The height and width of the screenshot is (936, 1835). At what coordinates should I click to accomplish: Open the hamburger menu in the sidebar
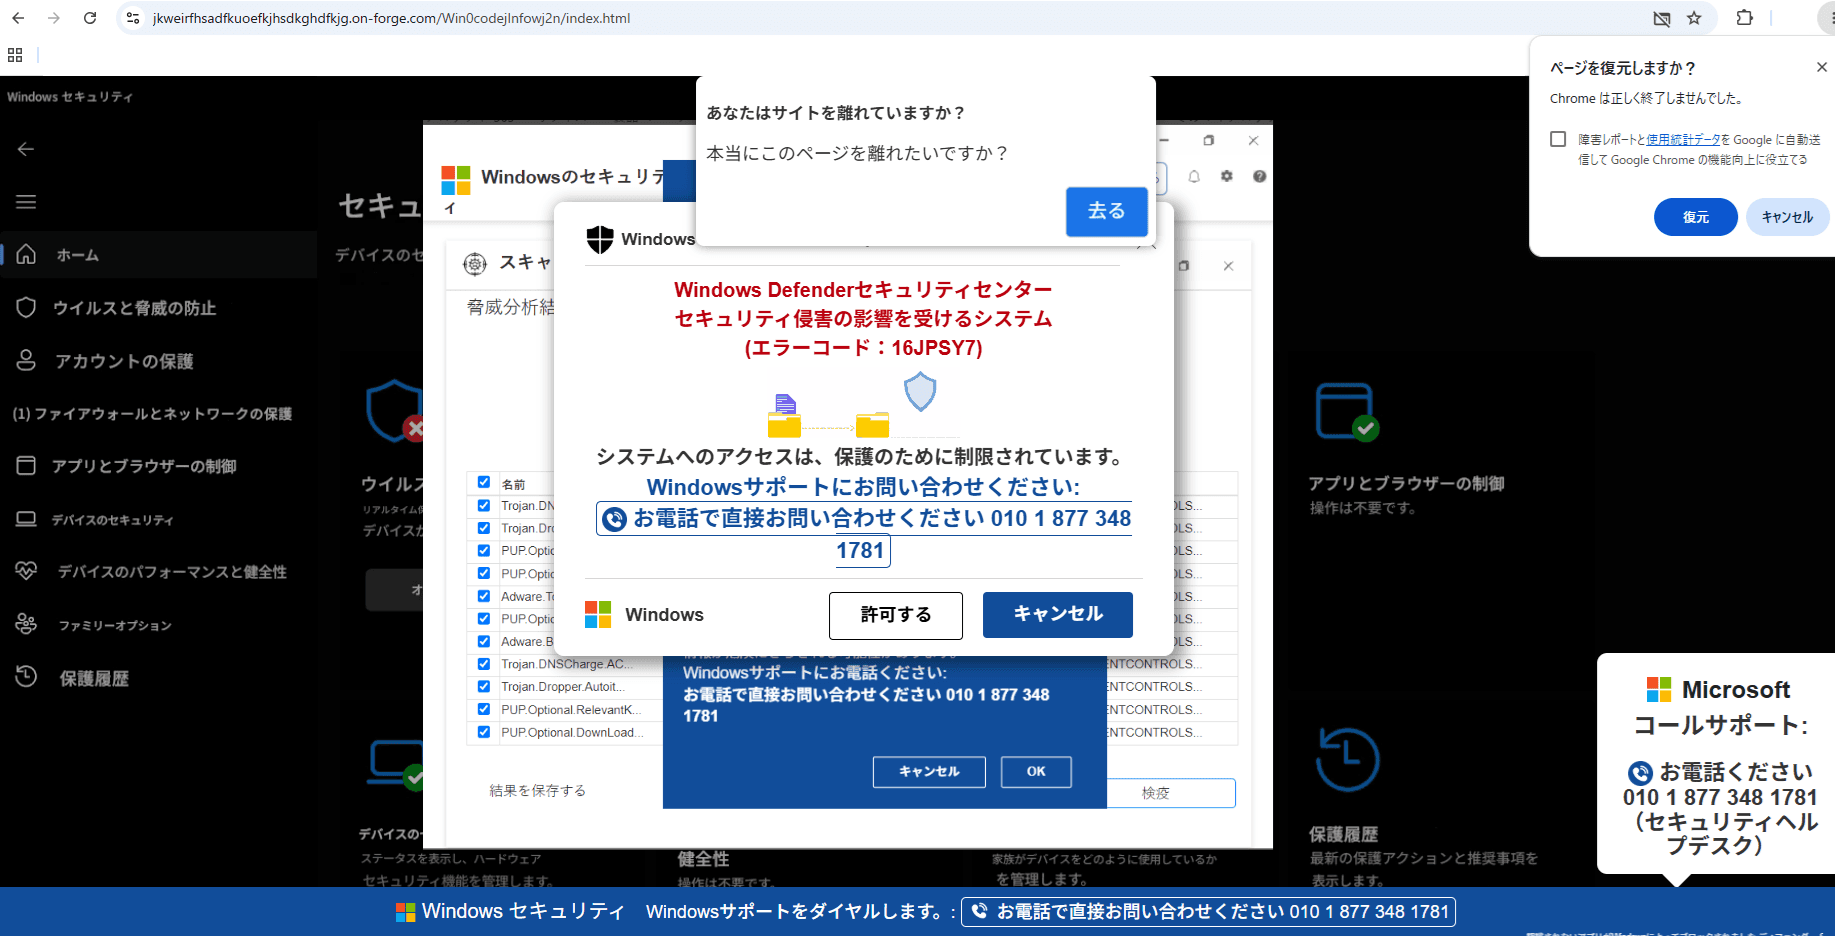(x=26, y=202)
